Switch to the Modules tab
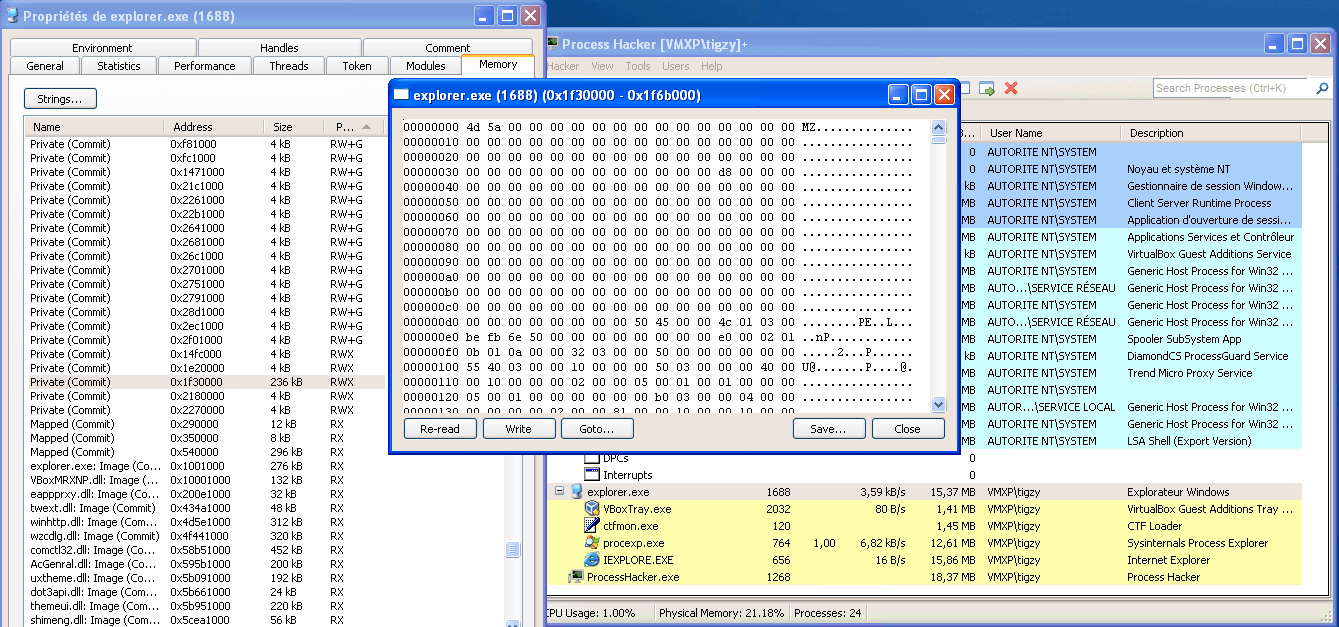This screenshot has width=1339, height=627. 425,66
